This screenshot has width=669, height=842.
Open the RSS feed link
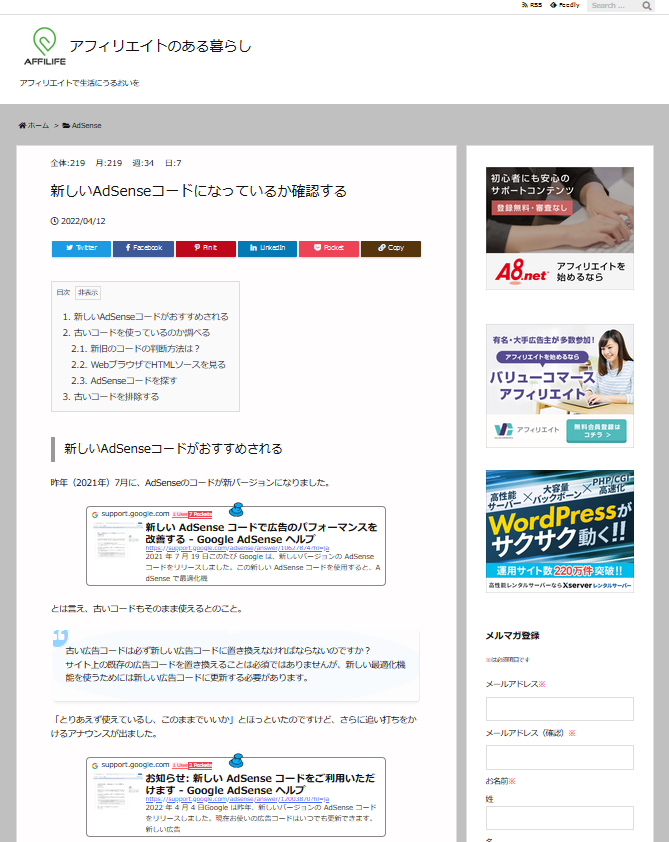(x=532, y=5)
